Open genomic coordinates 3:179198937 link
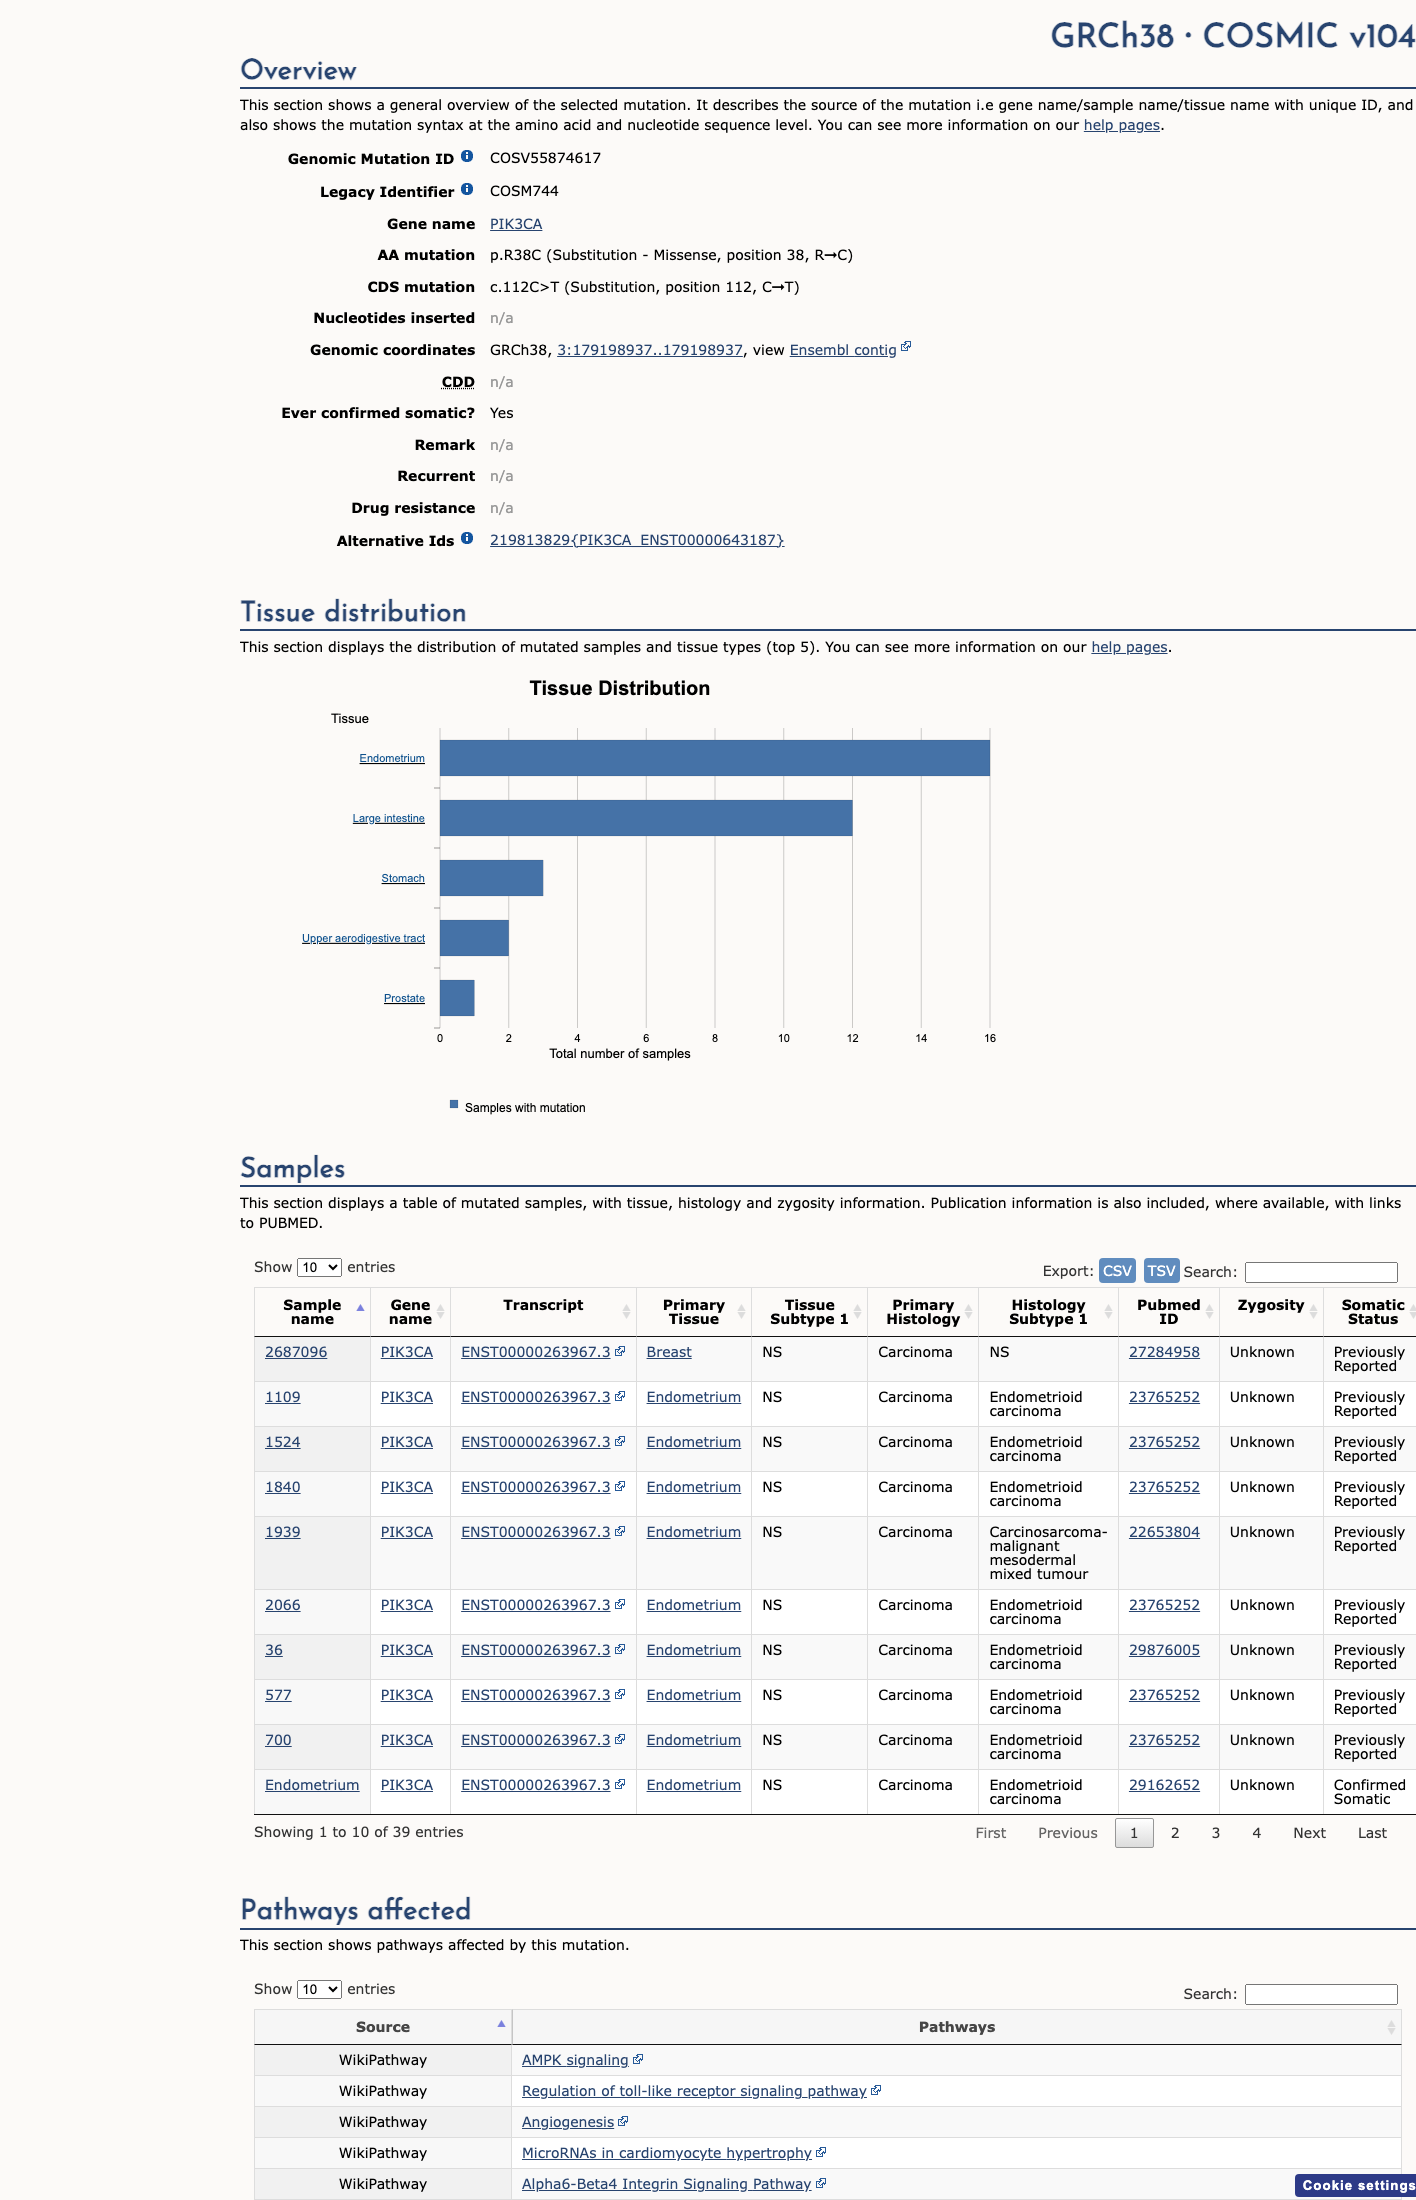The height and width of the screenshot is (2200, 1416). (x=650, y=350)
